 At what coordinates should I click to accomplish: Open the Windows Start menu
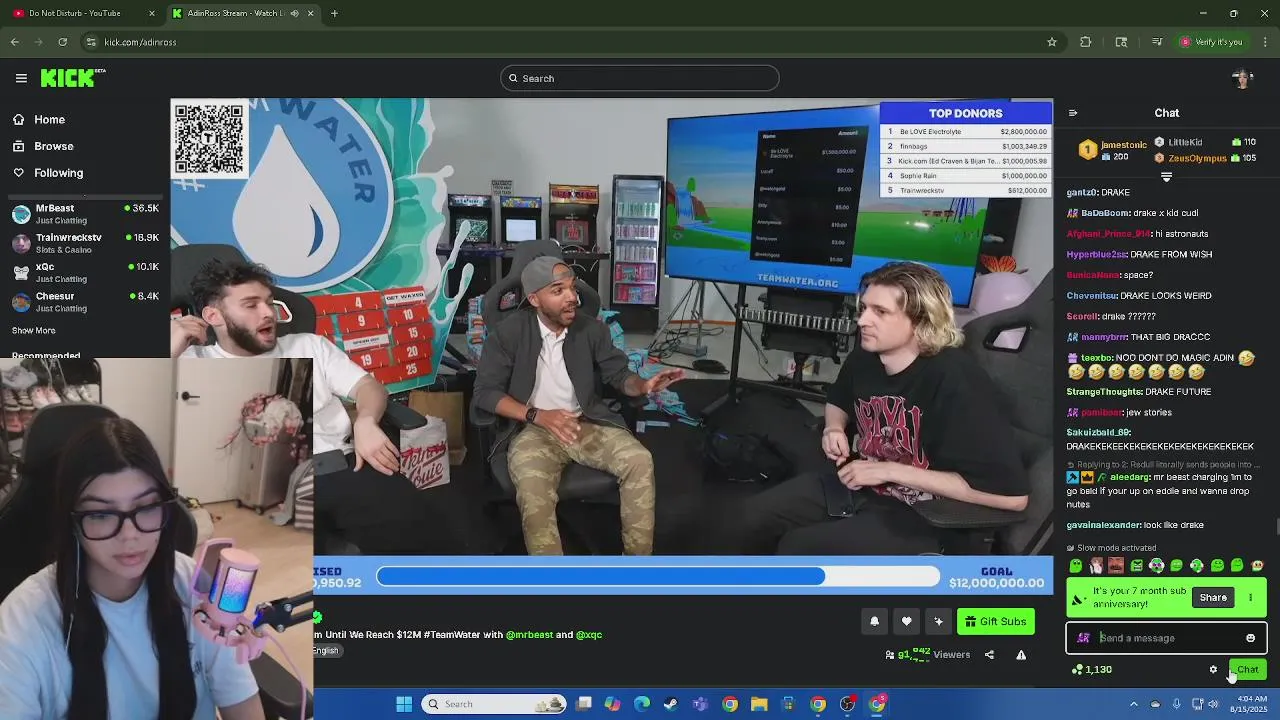[404, 704]
